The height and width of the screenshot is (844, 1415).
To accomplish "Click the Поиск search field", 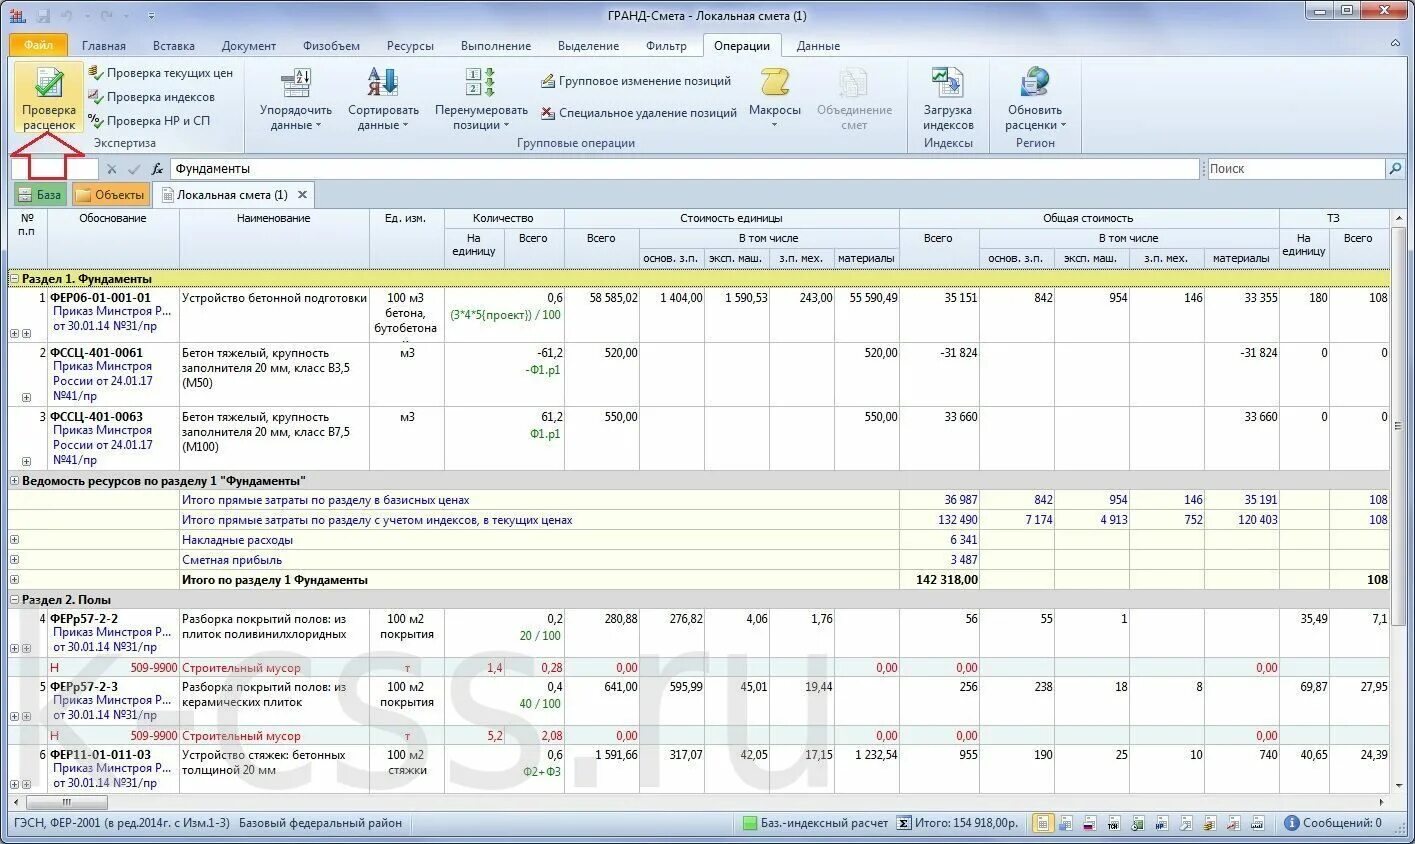I will coord(1296,169).
